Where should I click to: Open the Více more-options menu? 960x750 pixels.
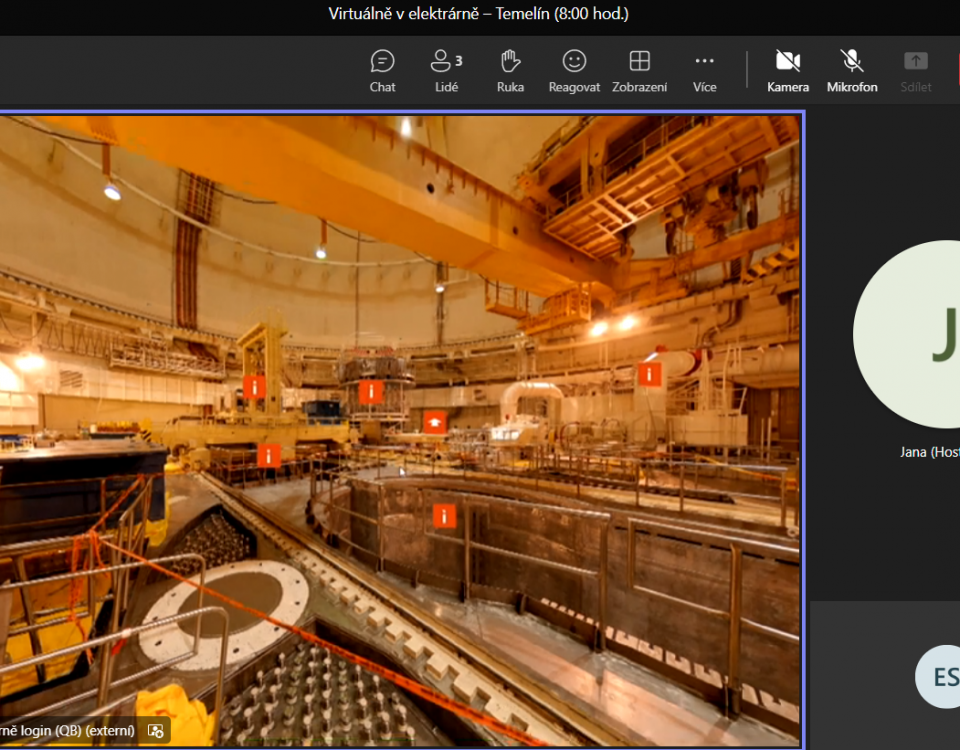click(x=704, y=71)
